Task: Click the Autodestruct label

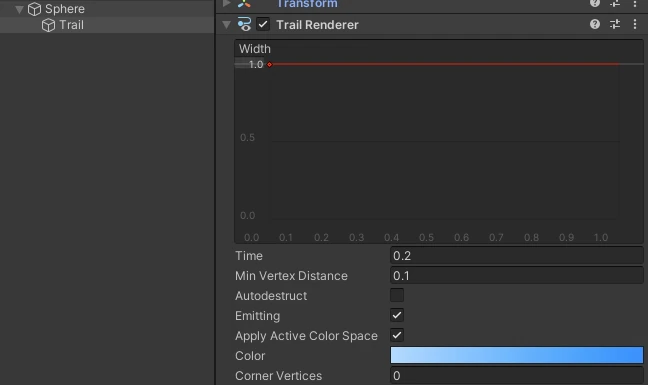Action: [x=271, y=296]
